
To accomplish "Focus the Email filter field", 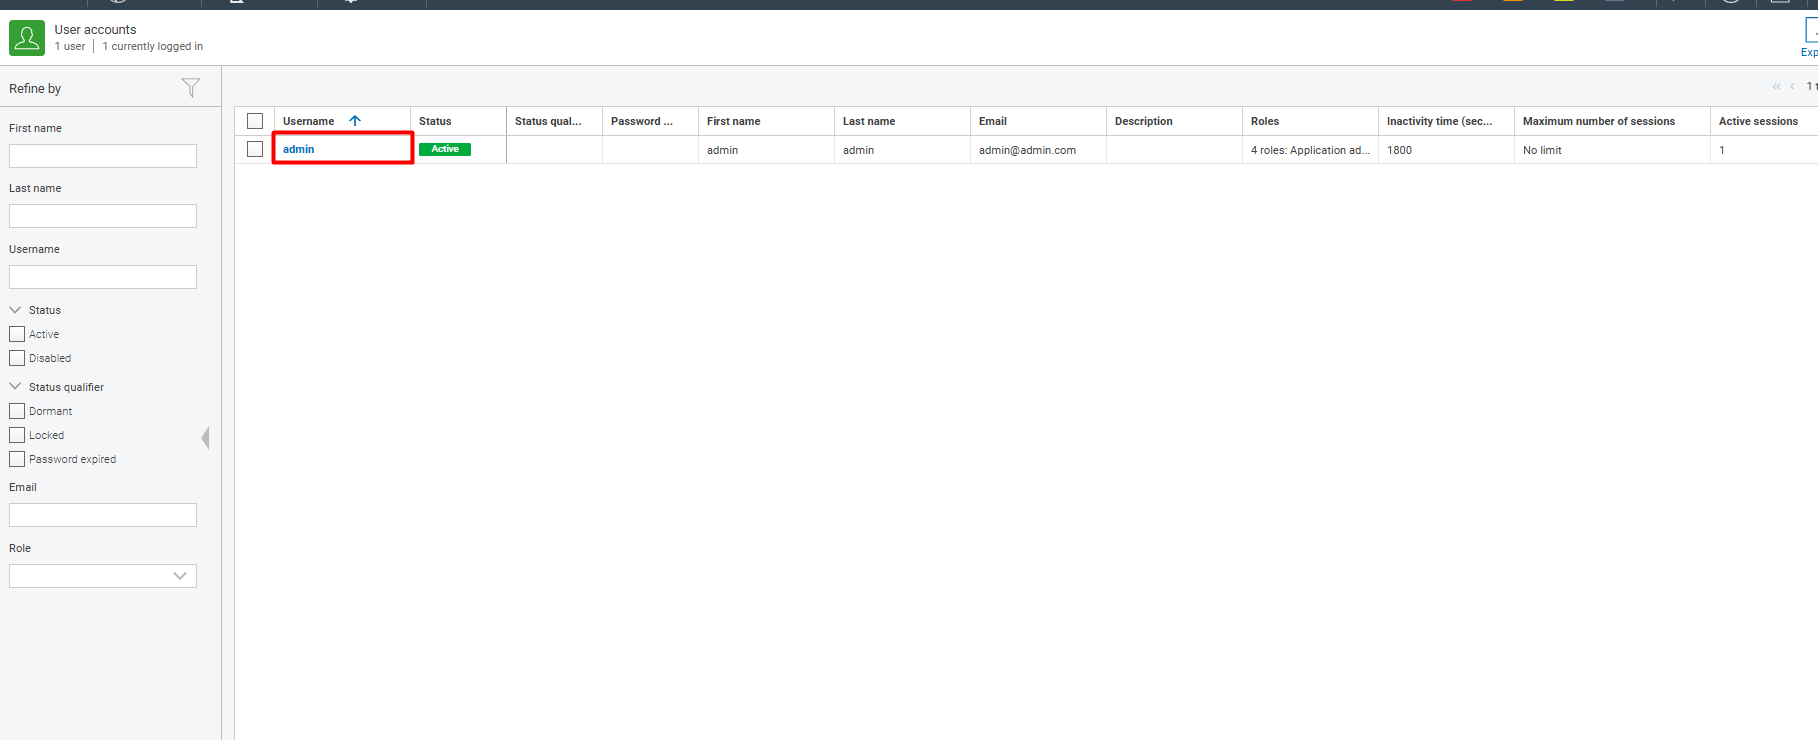I will tap(103, 515).
